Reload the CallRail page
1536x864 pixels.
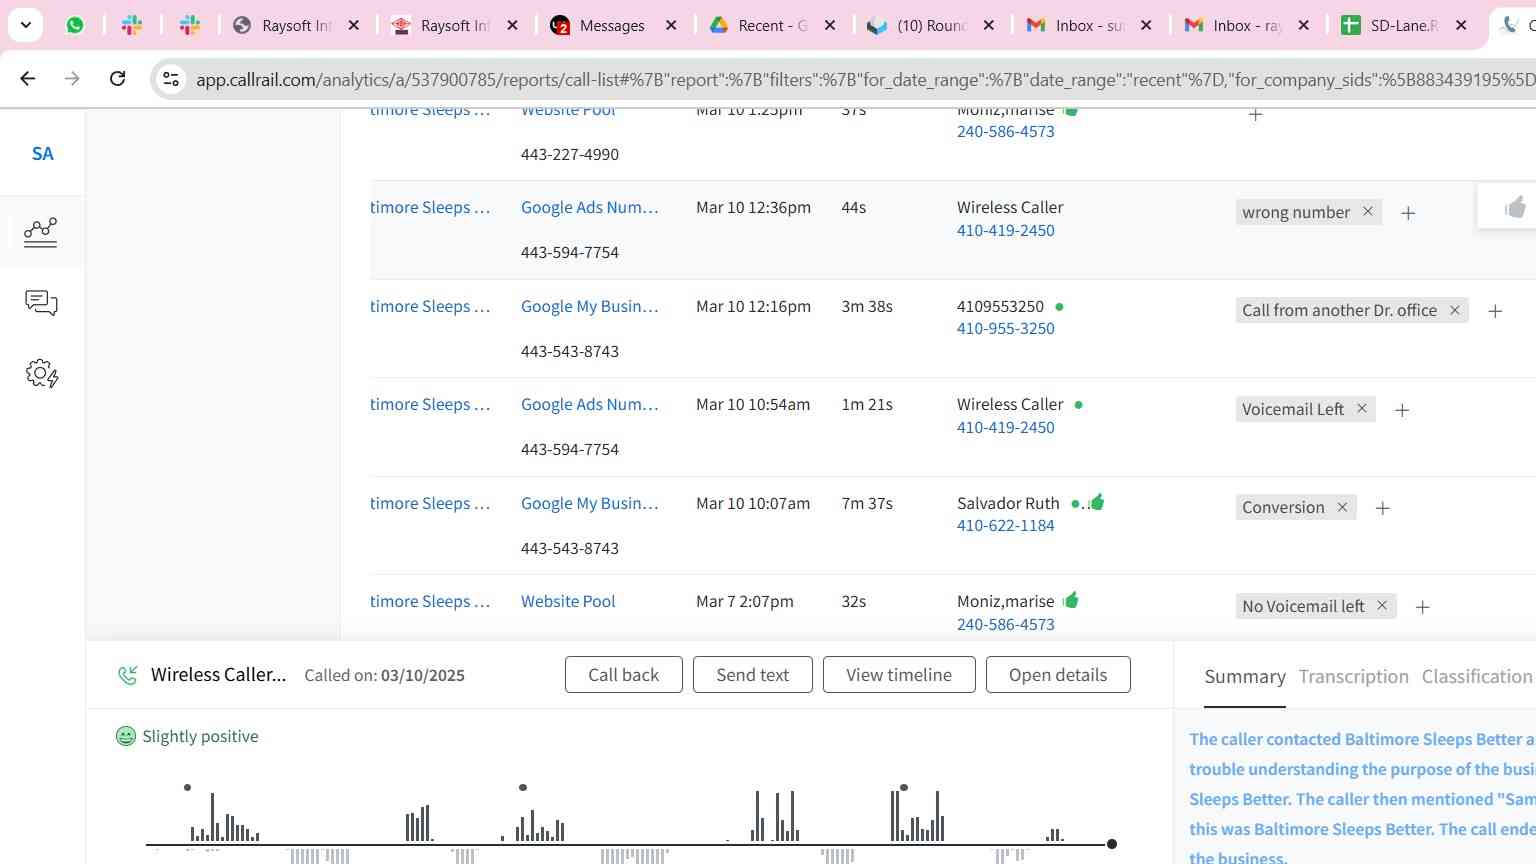(117, 78)
